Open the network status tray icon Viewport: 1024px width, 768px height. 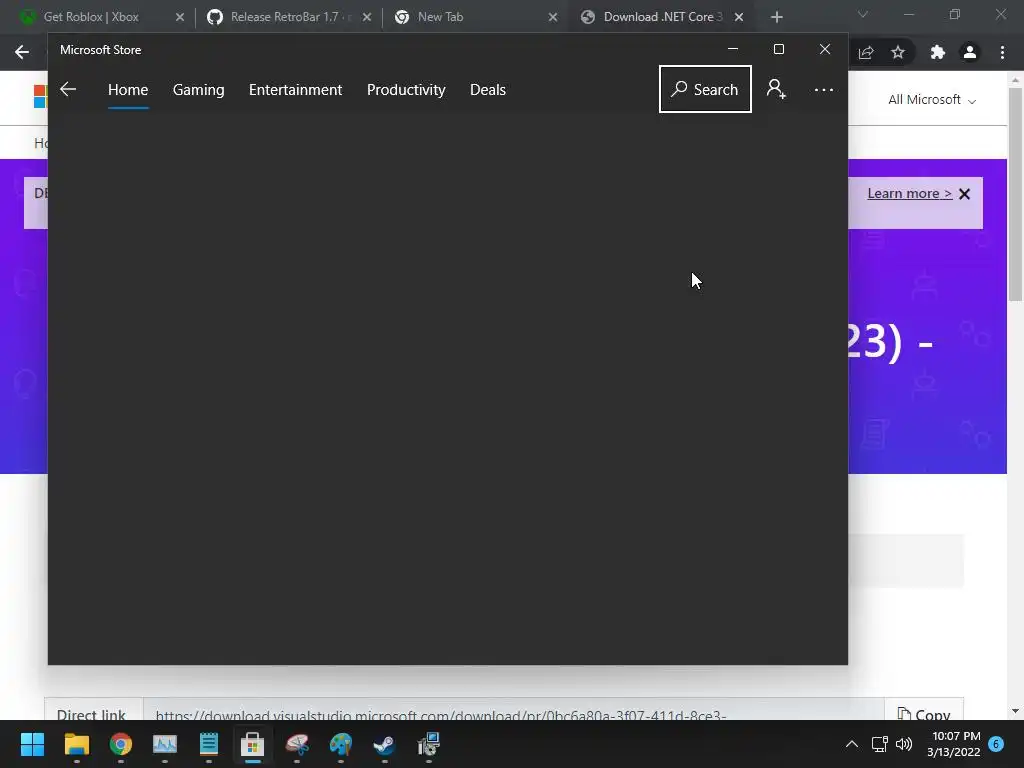pyautogui.click(x=880, y=744)
